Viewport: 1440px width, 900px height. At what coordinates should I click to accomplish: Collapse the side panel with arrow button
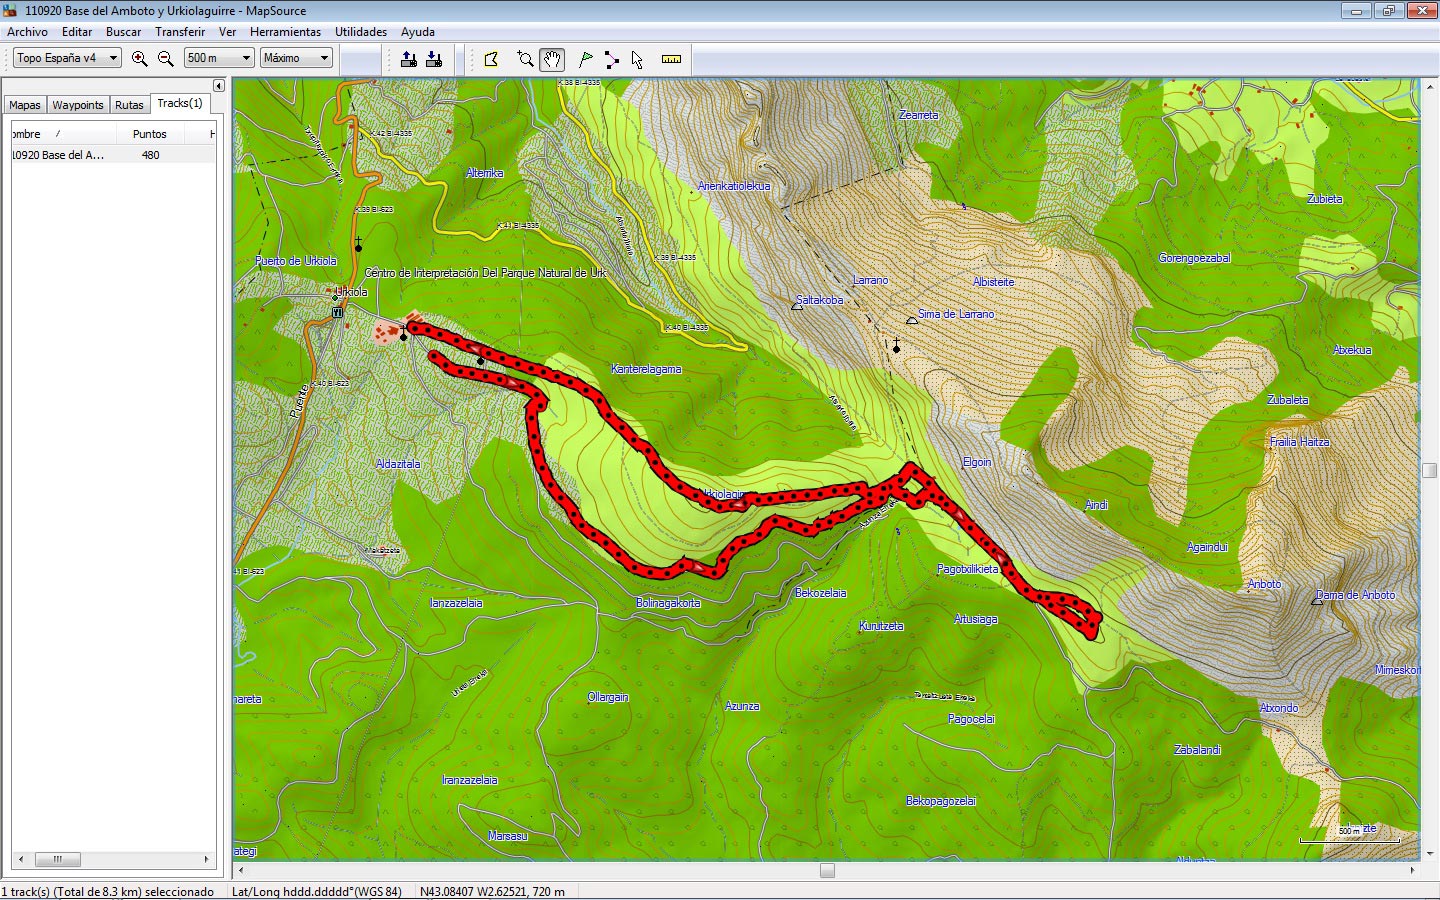point(218,86)
